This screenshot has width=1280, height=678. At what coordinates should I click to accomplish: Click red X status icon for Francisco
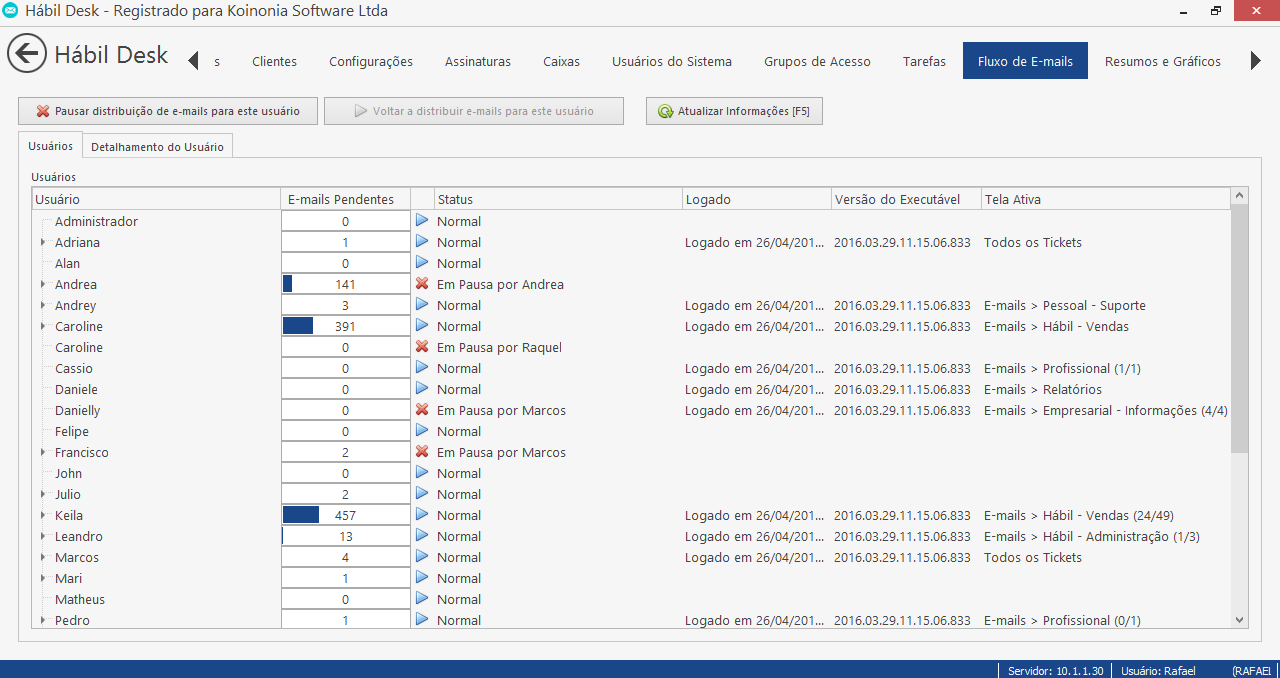click(422, 452)
